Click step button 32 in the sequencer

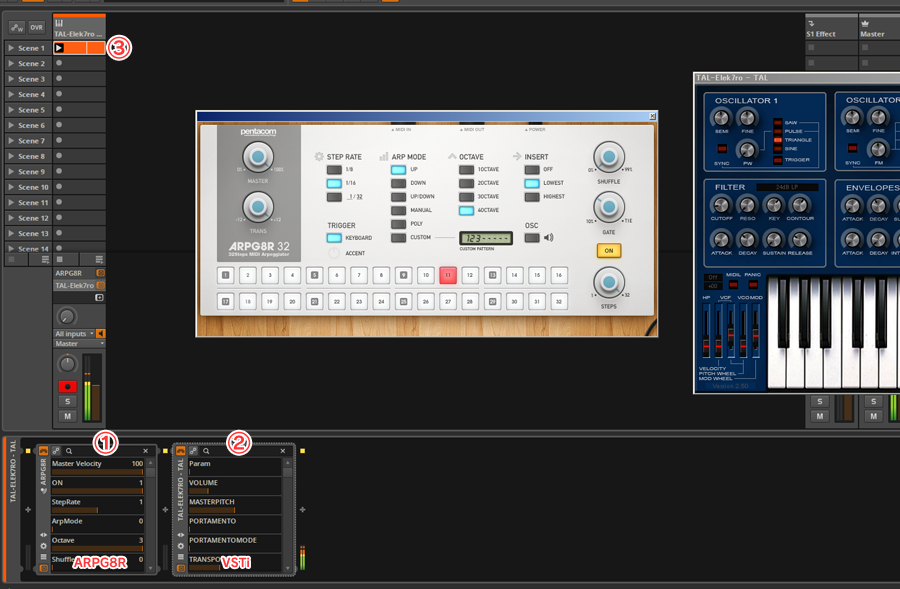559,301
